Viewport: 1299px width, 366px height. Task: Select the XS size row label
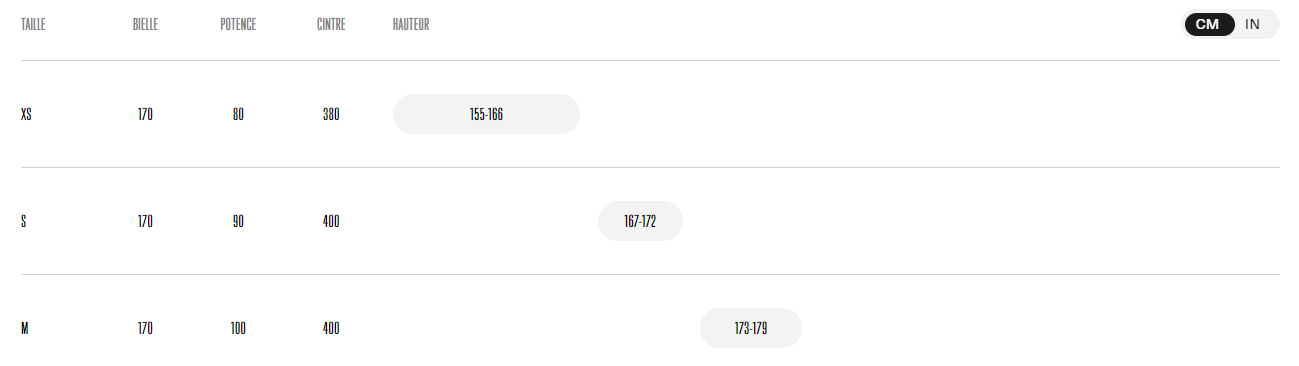pos(27,114)
